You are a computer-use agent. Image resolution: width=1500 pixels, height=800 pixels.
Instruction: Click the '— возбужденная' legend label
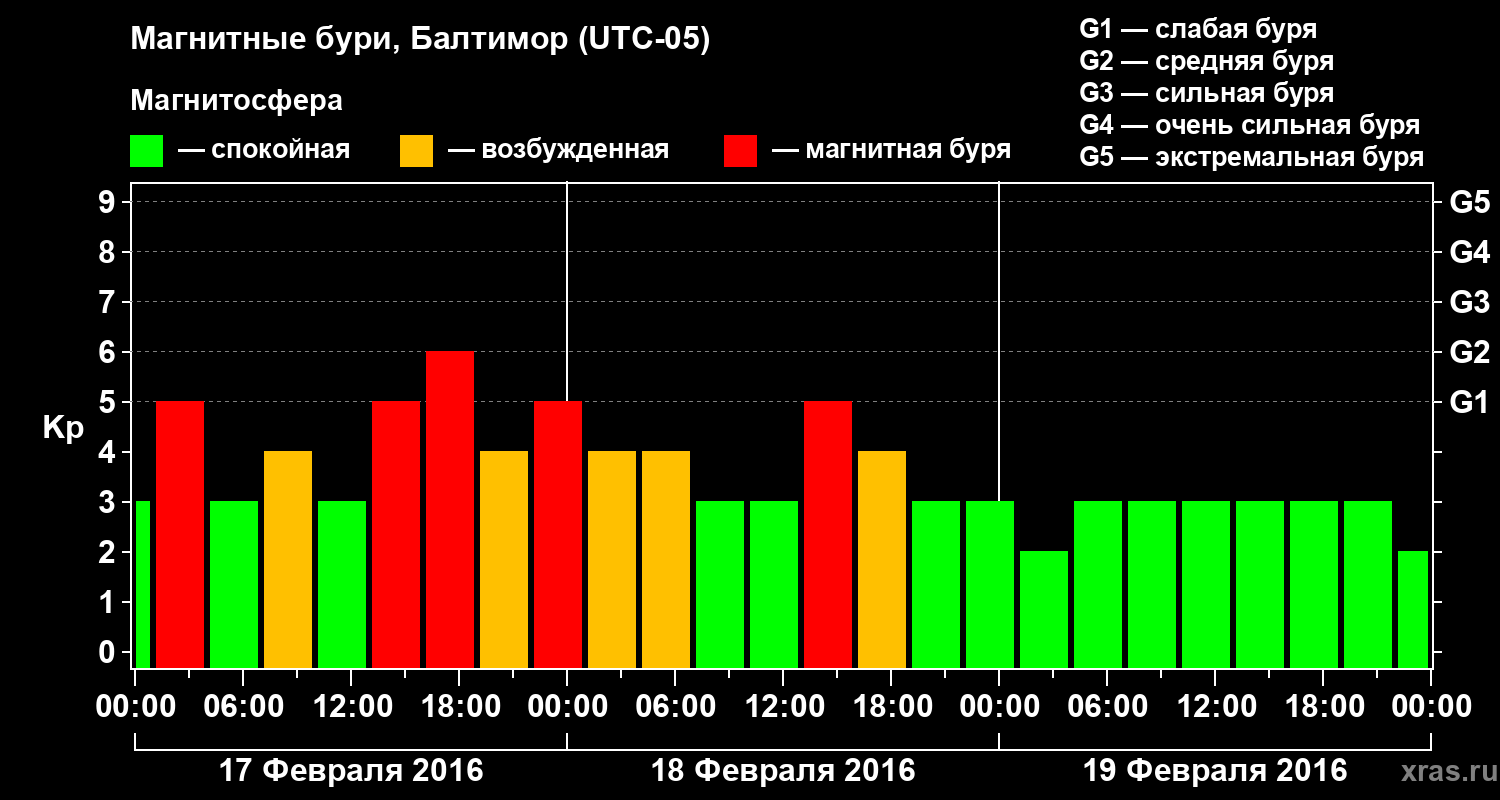click(558, 150)
